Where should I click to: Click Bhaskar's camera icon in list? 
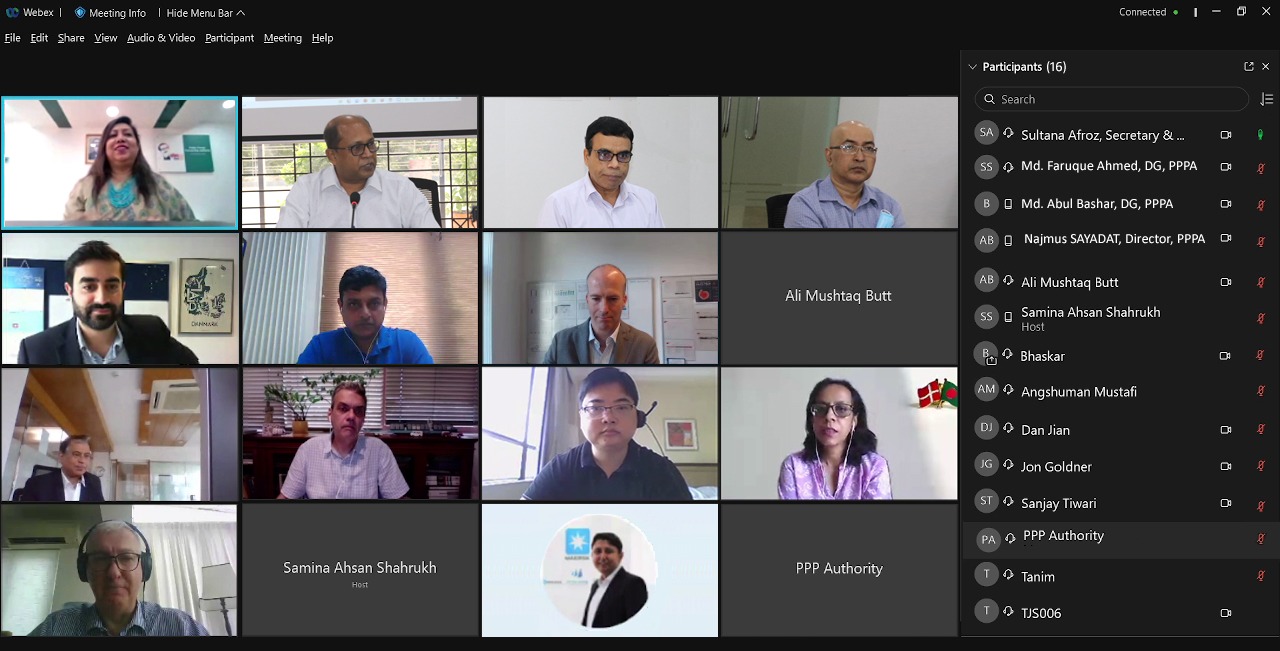[1225, 356]
